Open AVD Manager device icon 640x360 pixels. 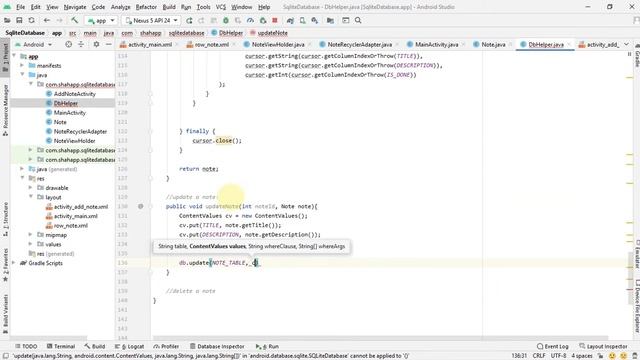(x=302, y=20)
